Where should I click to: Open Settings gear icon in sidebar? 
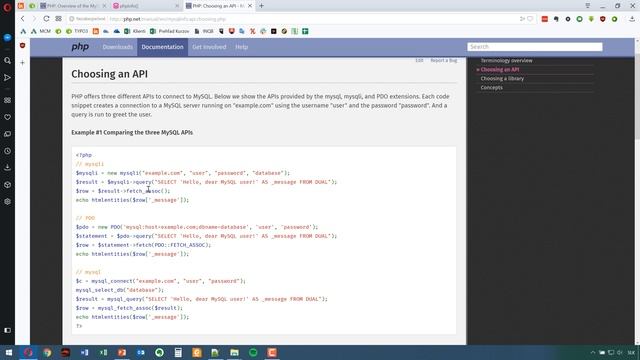(7, 202)
